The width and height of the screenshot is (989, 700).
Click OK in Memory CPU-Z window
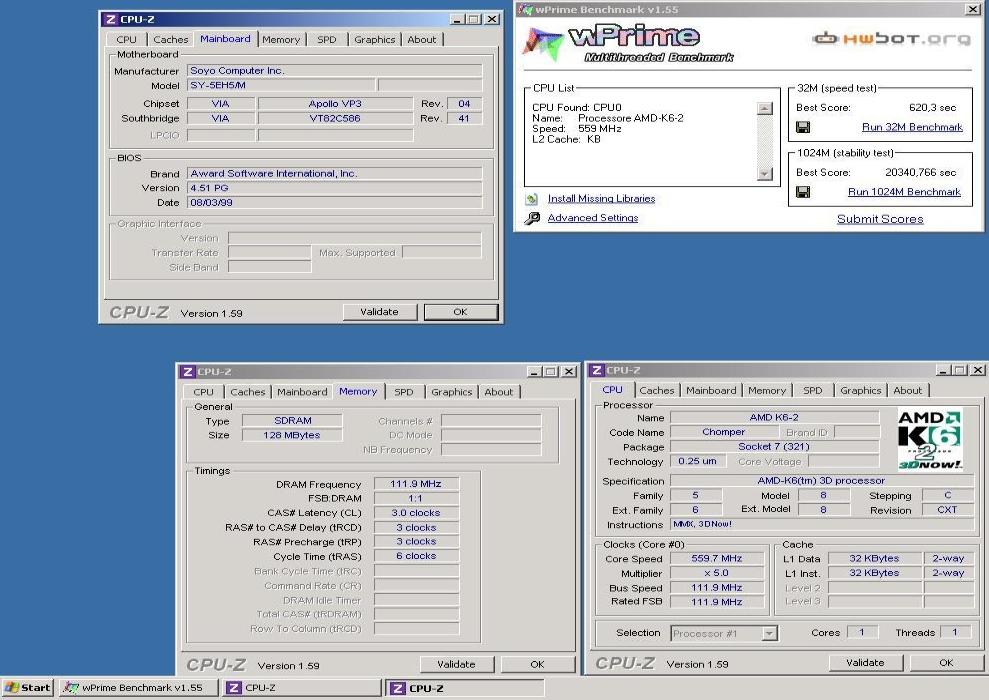point(537,665)
